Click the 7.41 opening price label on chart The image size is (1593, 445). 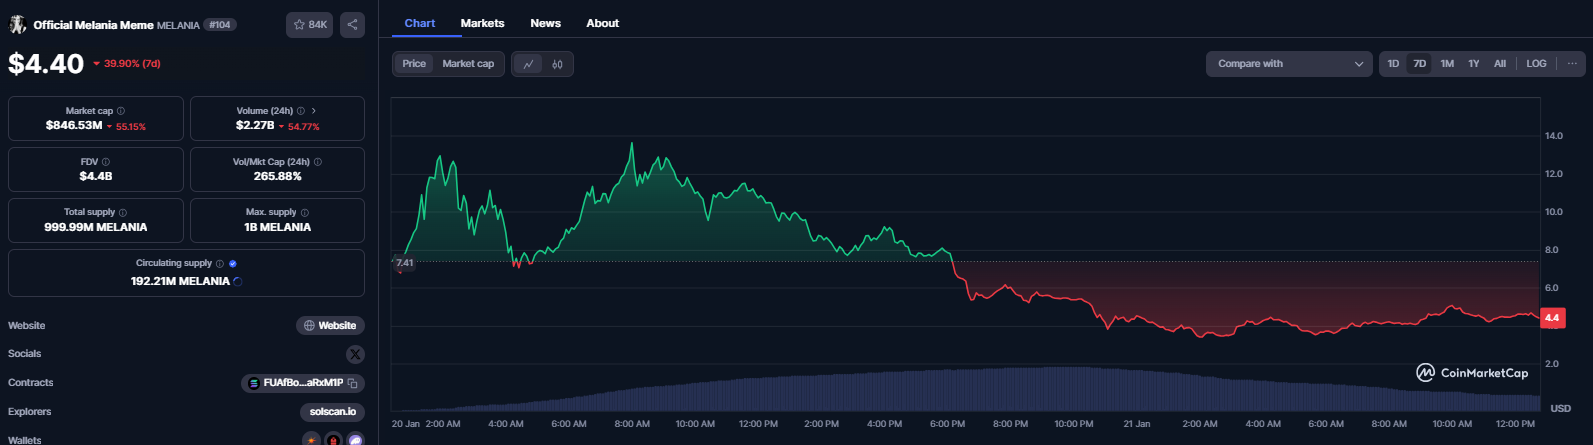(x=404, y=263)
